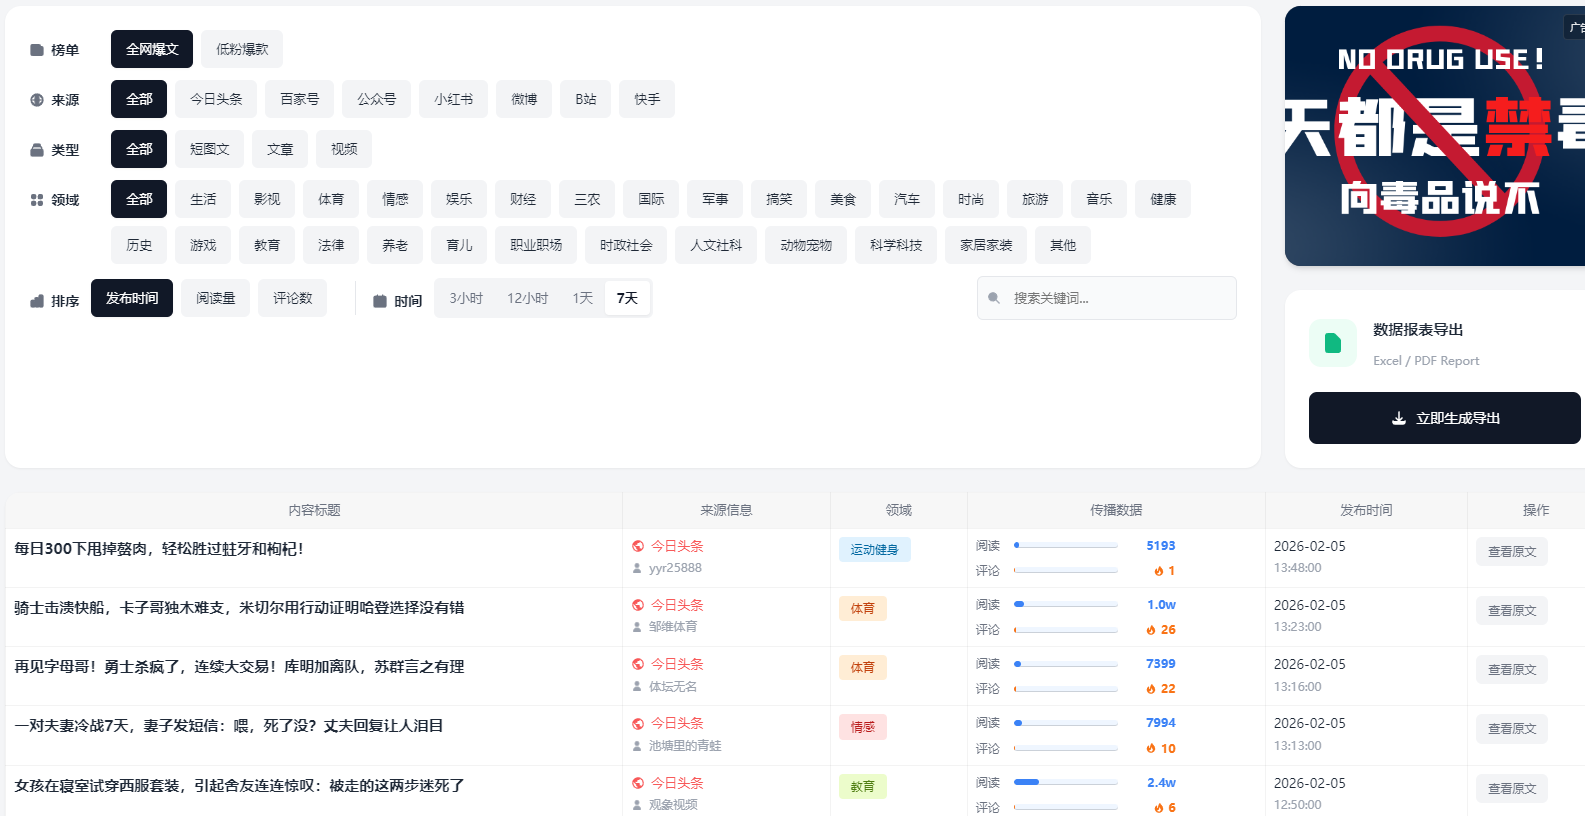This screenshot has width=1585, height=816.
Task: Click the 来源 globe icon
Action: pyautogui.click(x=37, y=100)
